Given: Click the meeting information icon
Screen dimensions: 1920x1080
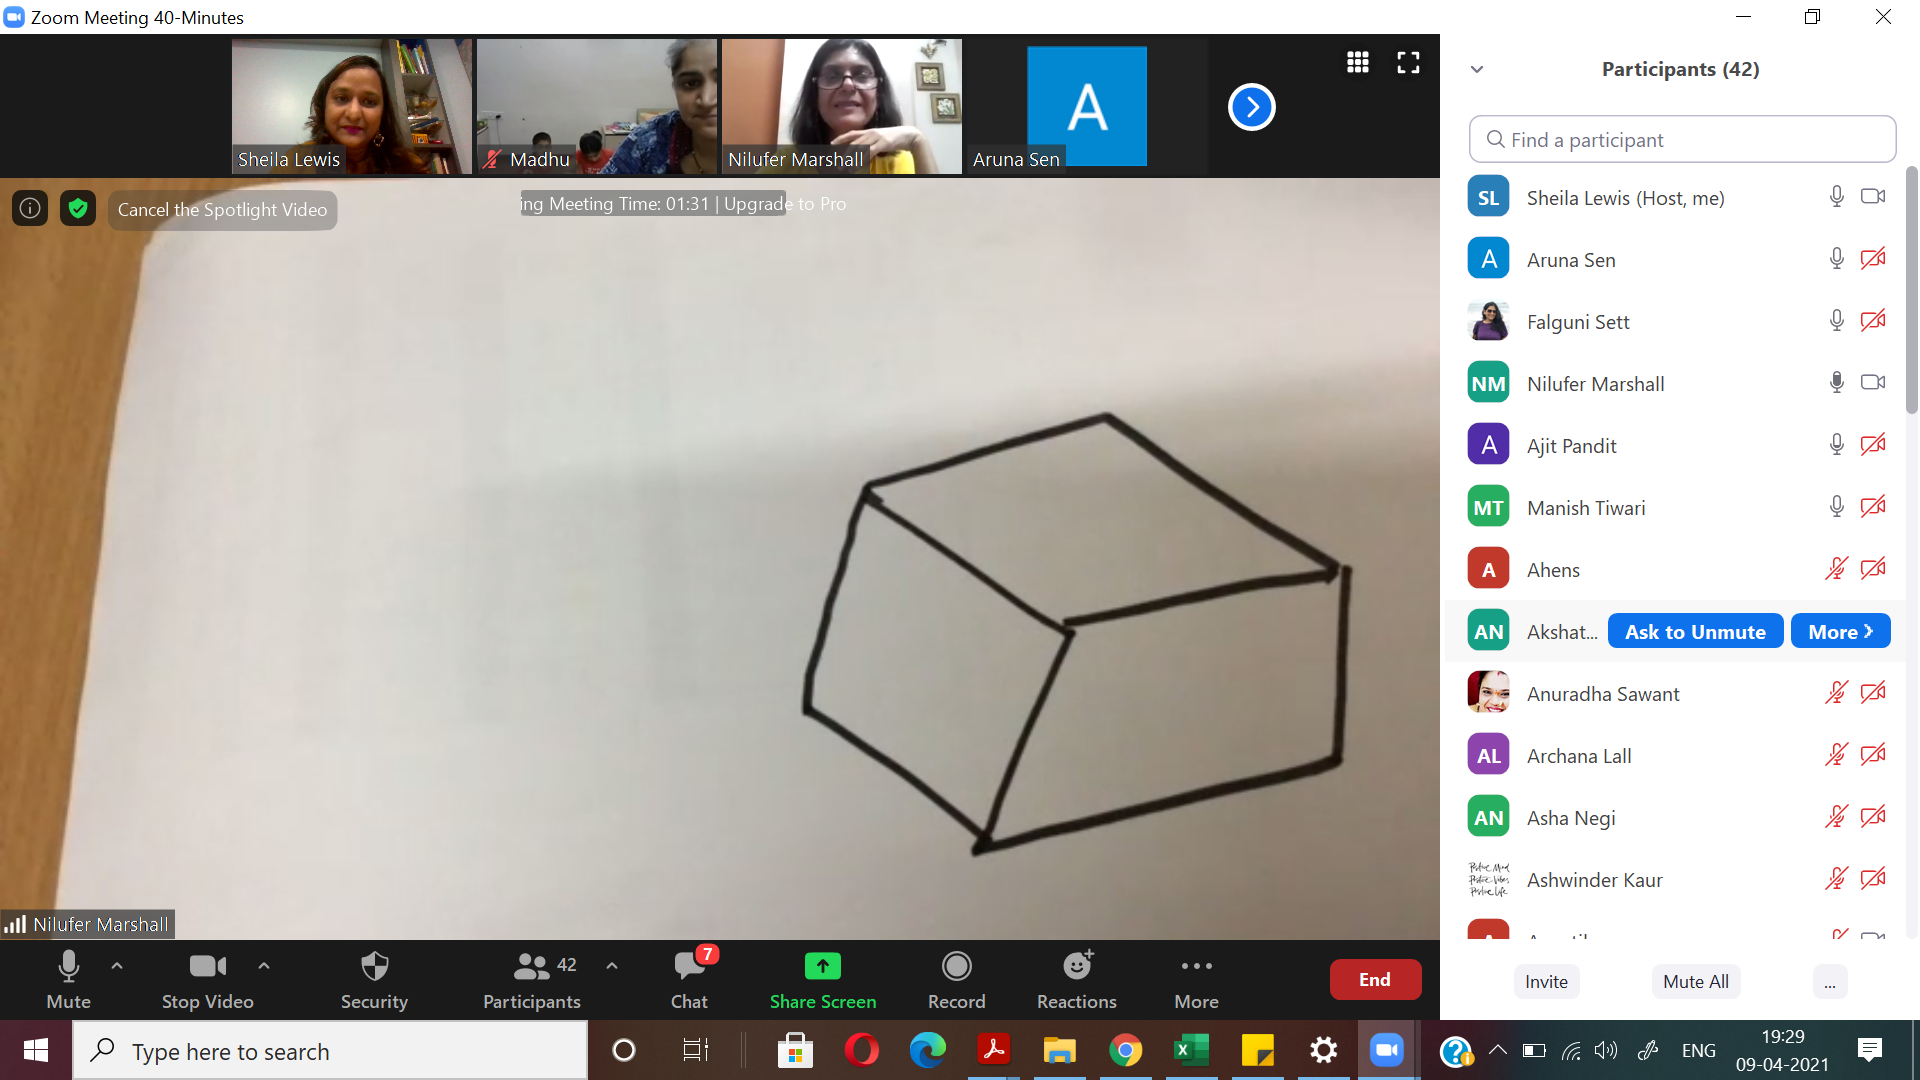Looking at the screenshot, I should pyautogui.click(x=30, y=208).
